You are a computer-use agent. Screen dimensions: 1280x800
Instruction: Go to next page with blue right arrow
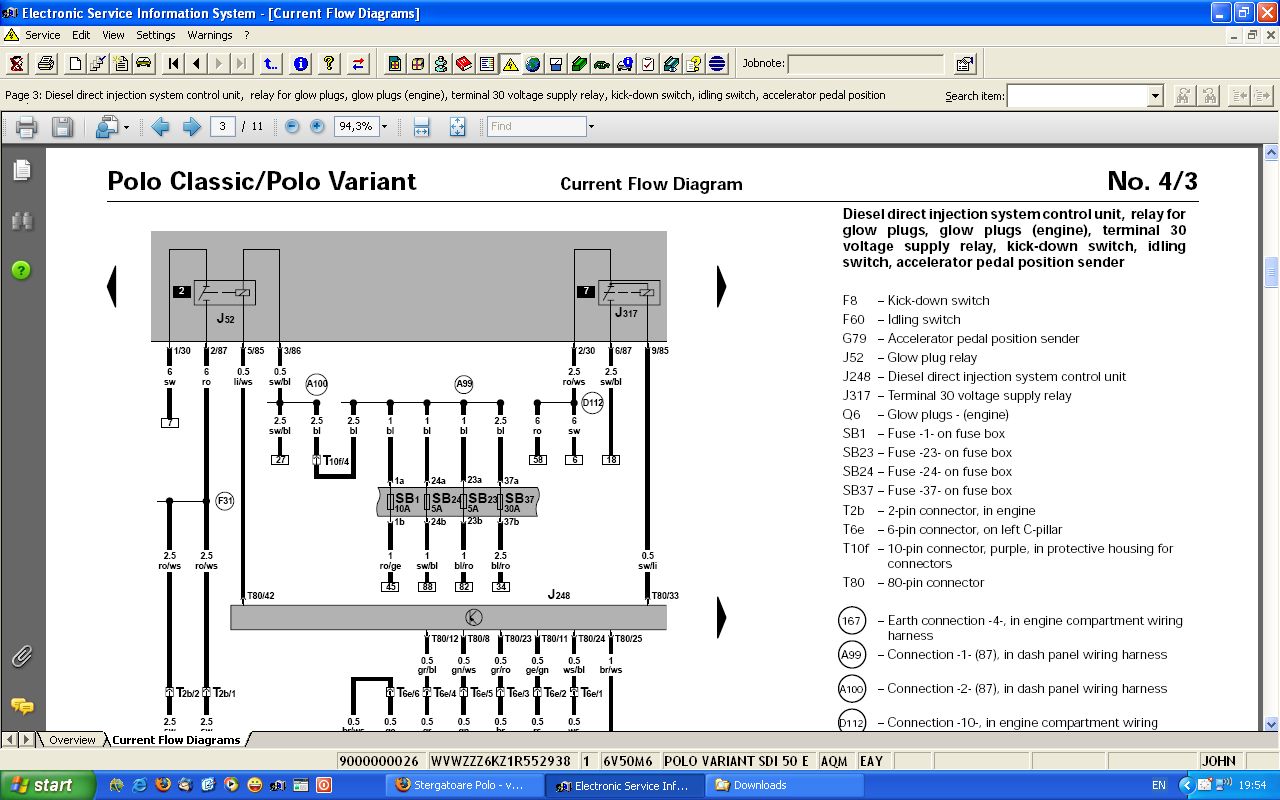191,127
